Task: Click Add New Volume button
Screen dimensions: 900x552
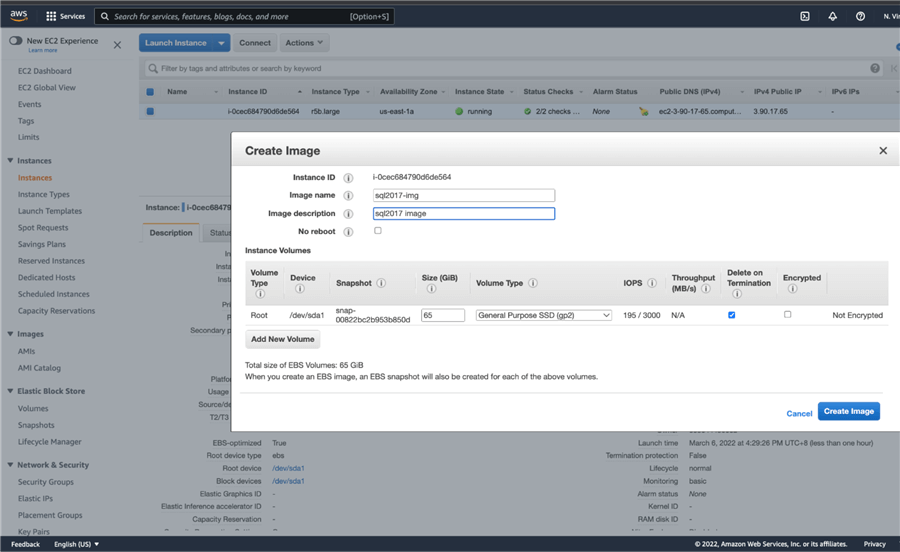Action: point(282,339)
